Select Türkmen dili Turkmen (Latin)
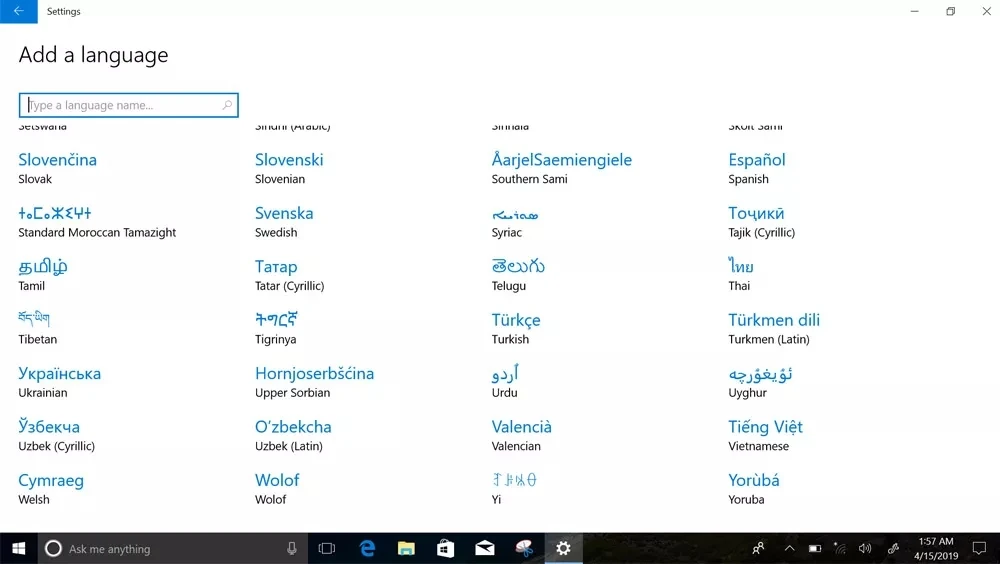The image size is (1000, 564). pos(774,329)
